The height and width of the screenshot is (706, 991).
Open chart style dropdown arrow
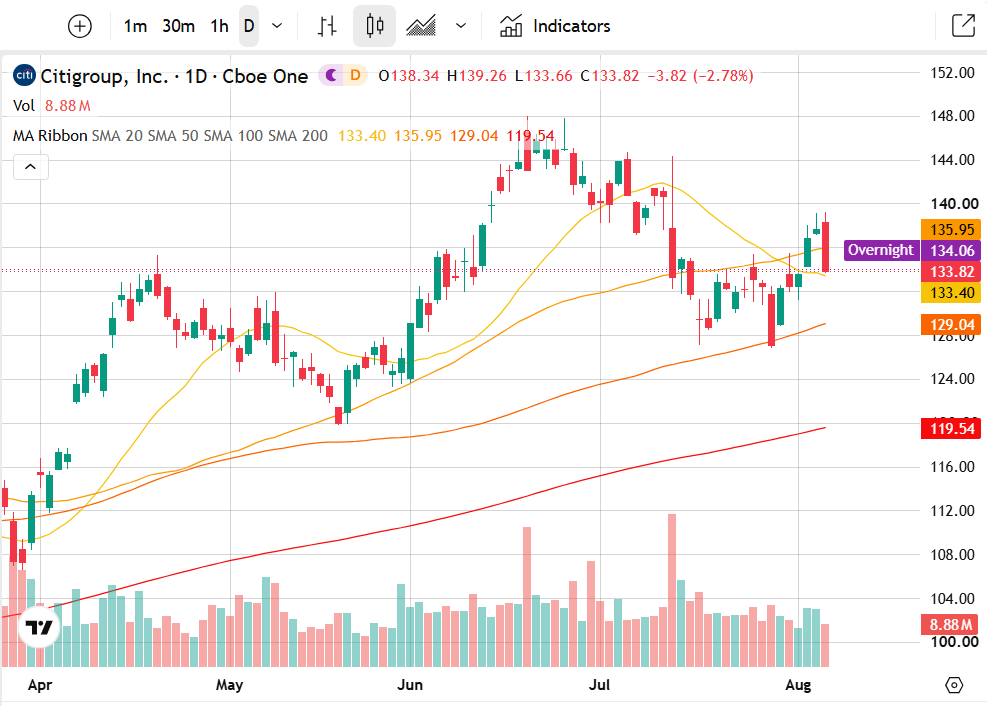click(461, 26)
